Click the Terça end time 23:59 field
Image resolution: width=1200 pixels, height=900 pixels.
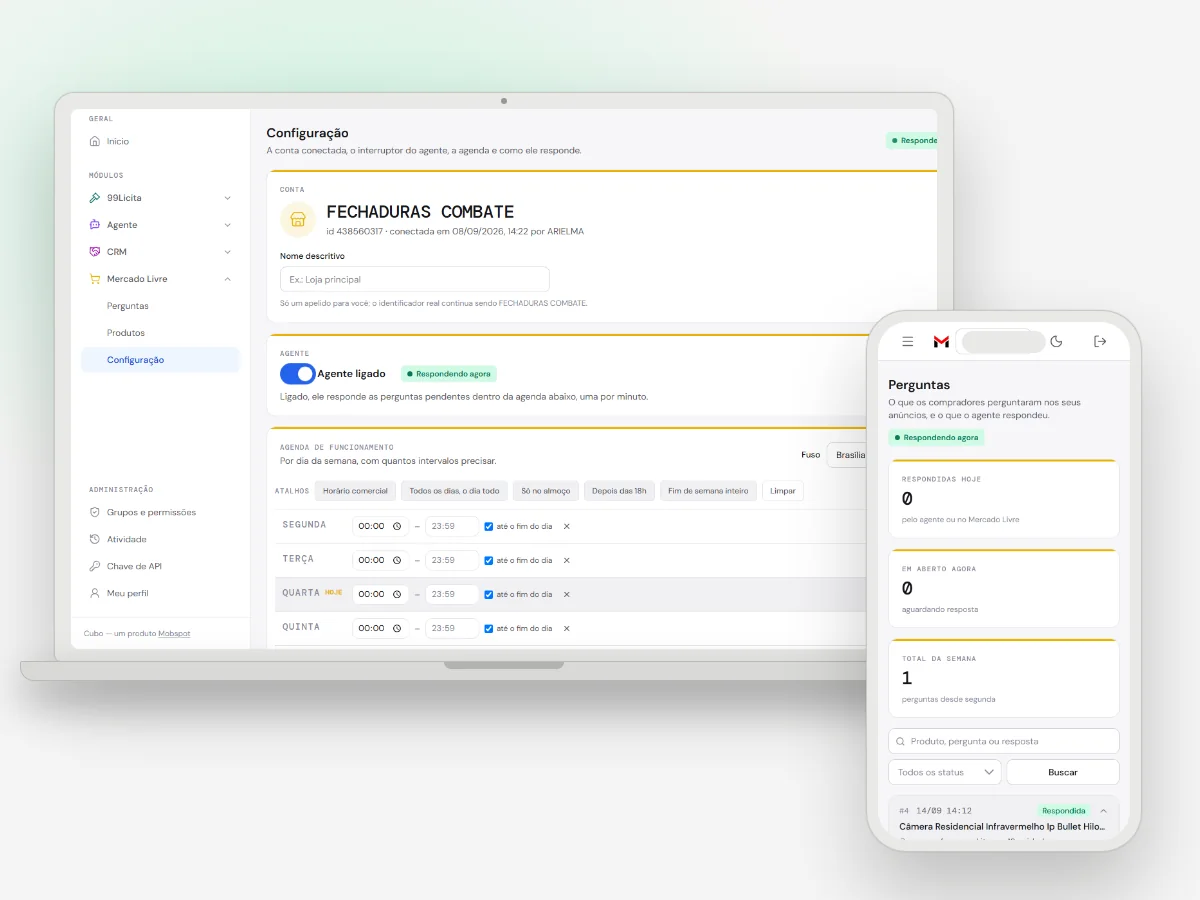(452, 560)
